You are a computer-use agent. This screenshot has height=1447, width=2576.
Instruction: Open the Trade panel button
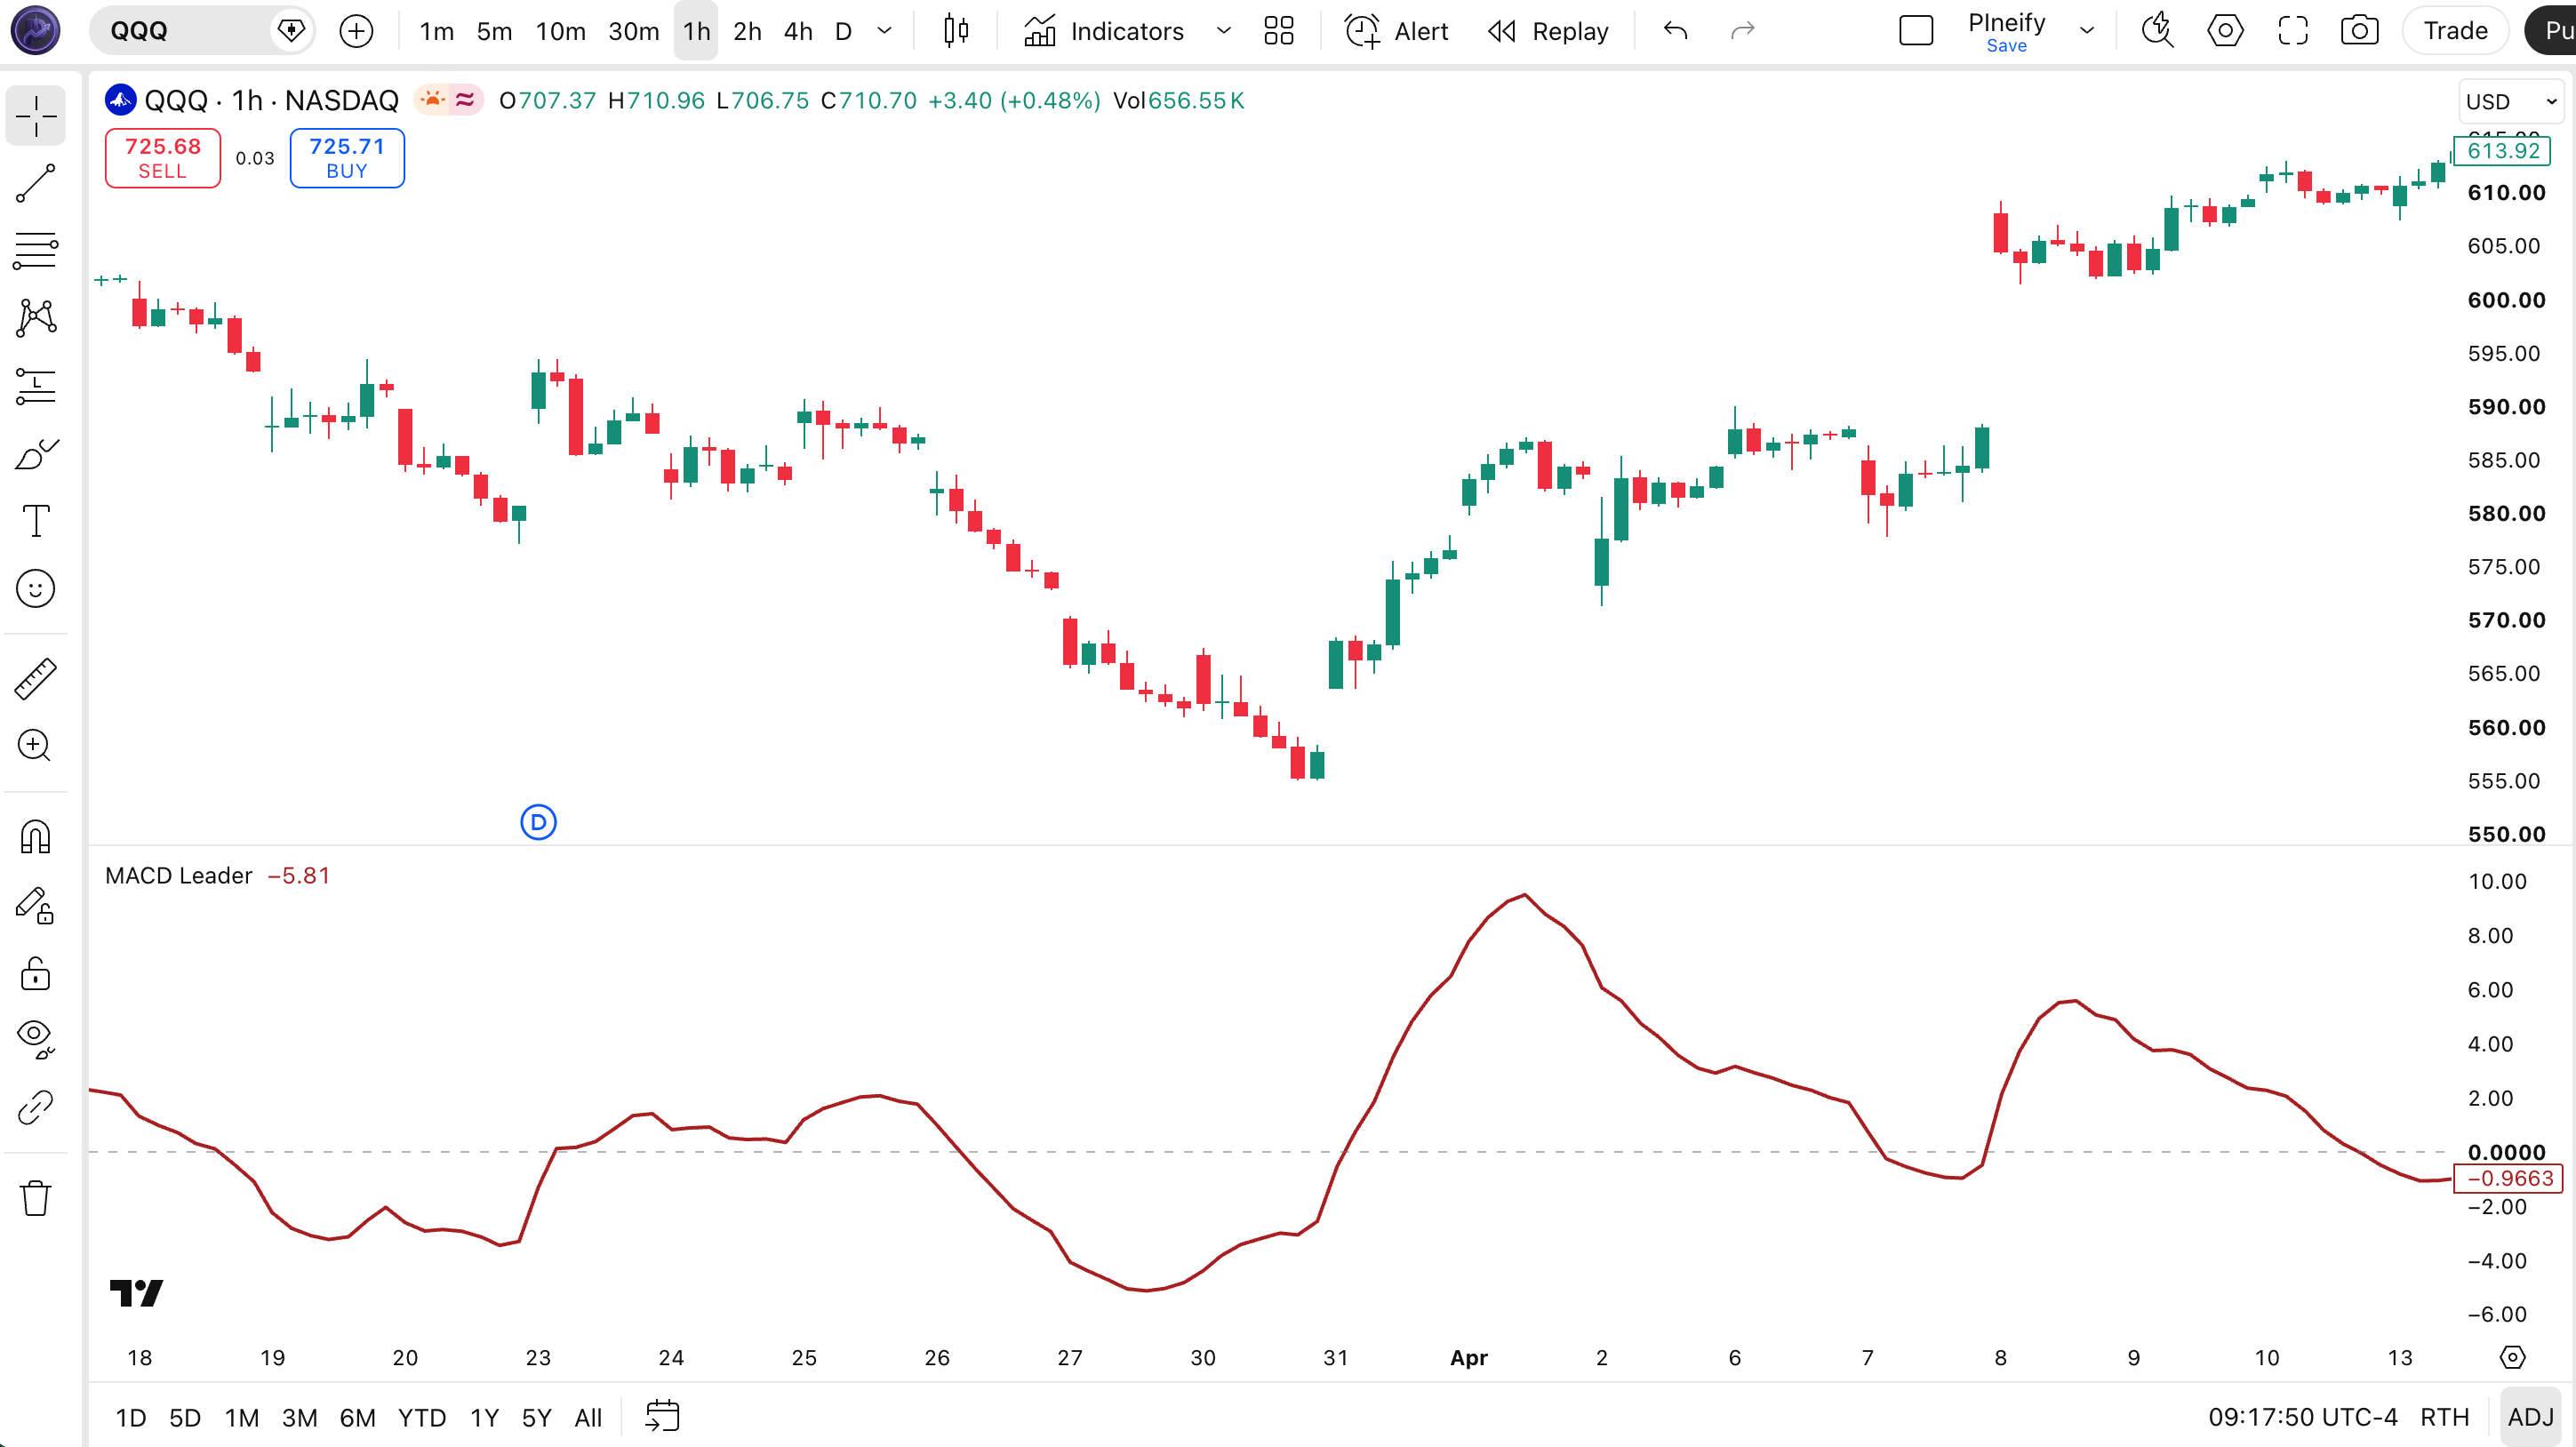tap(2455, 31)
